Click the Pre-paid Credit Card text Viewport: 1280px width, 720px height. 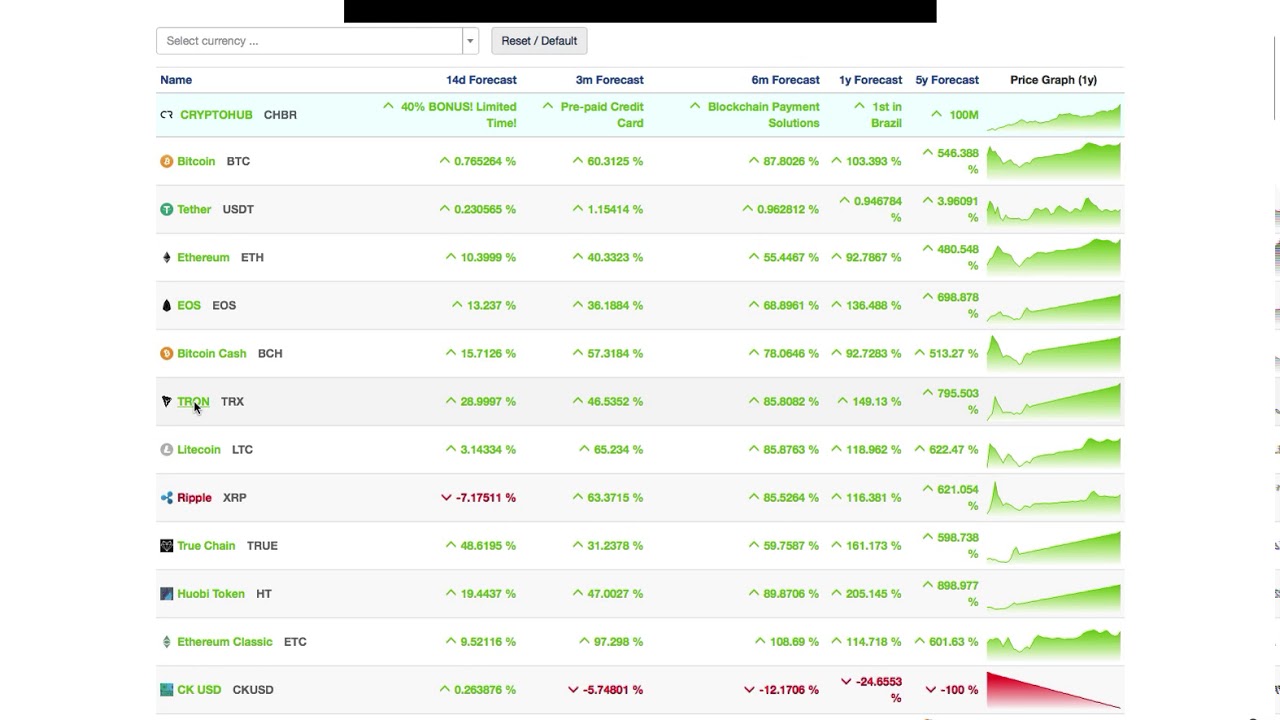click(x=602, y=115)
